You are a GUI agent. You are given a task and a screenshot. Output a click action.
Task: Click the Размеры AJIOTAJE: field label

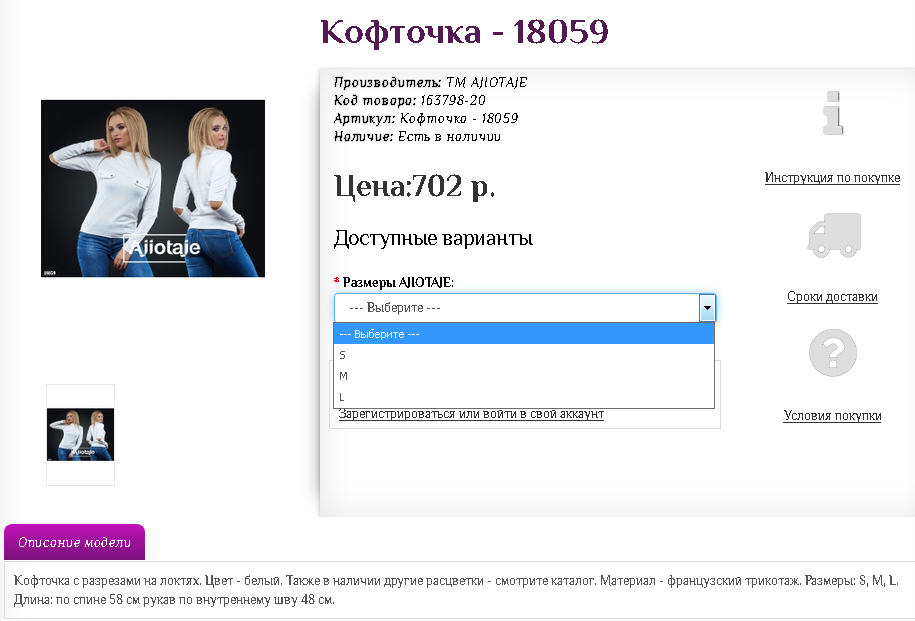pos(398,282)
